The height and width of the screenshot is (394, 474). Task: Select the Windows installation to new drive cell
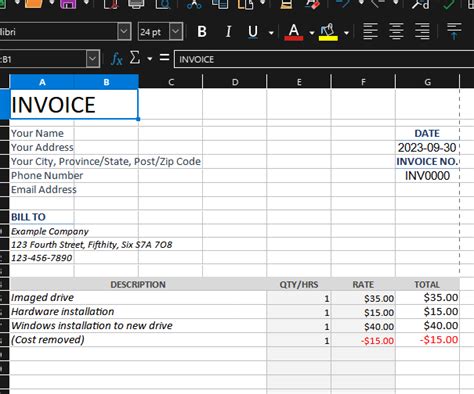point(138,326)
